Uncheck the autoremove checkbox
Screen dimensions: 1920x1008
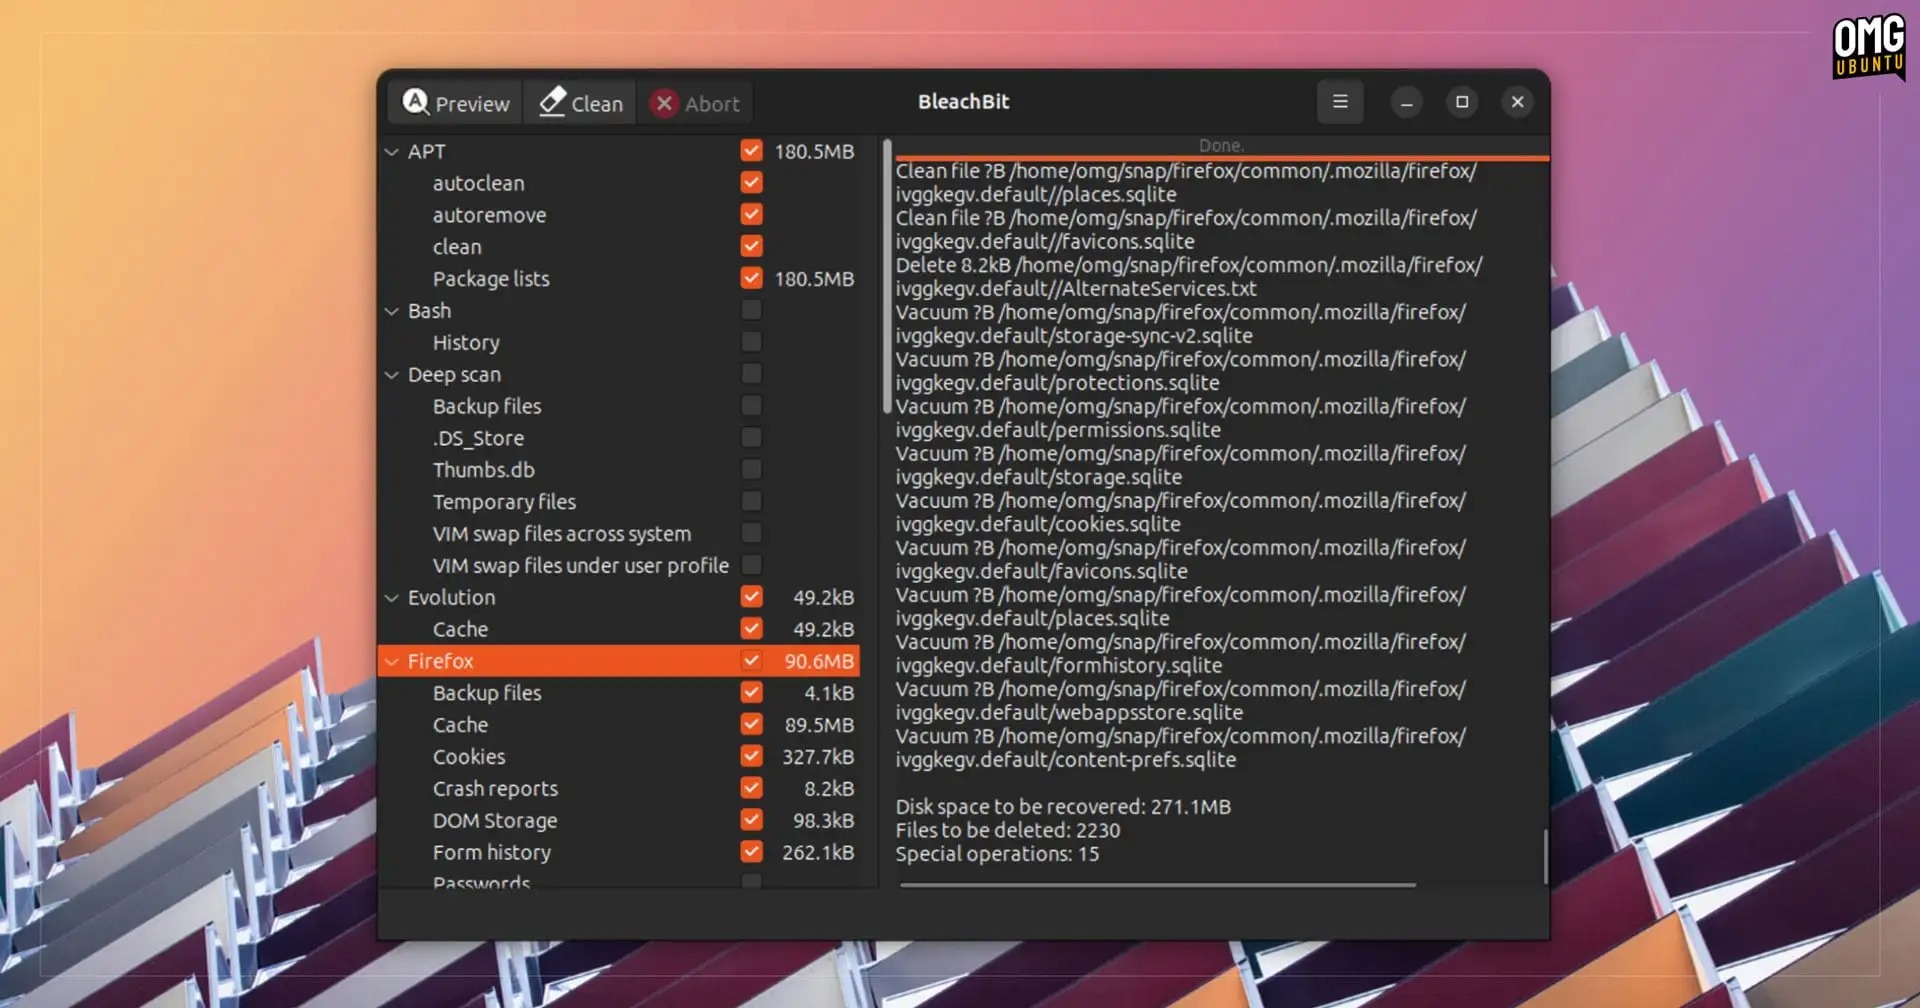tap(751, 215)
